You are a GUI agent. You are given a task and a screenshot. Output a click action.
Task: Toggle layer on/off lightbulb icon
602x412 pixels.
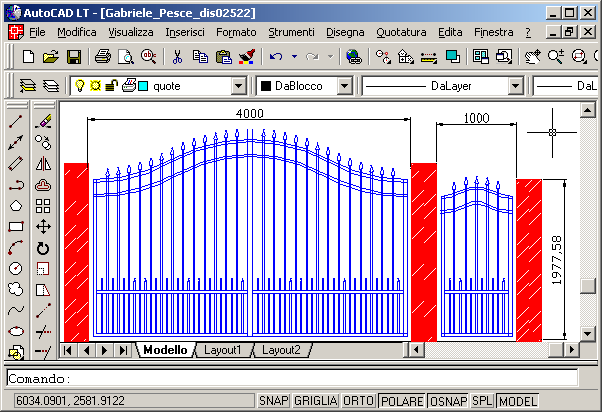pyautogui.click(x=79, y=85)
